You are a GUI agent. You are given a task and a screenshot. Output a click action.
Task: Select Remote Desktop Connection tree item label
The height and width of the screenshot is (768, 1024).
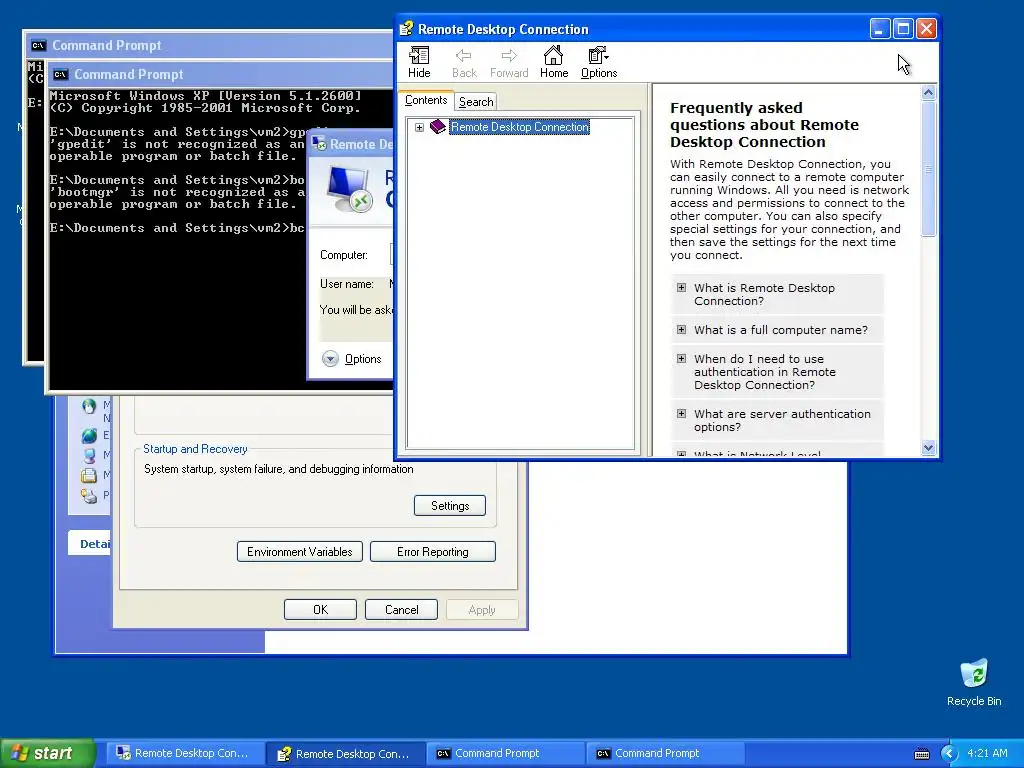point(520,127)
